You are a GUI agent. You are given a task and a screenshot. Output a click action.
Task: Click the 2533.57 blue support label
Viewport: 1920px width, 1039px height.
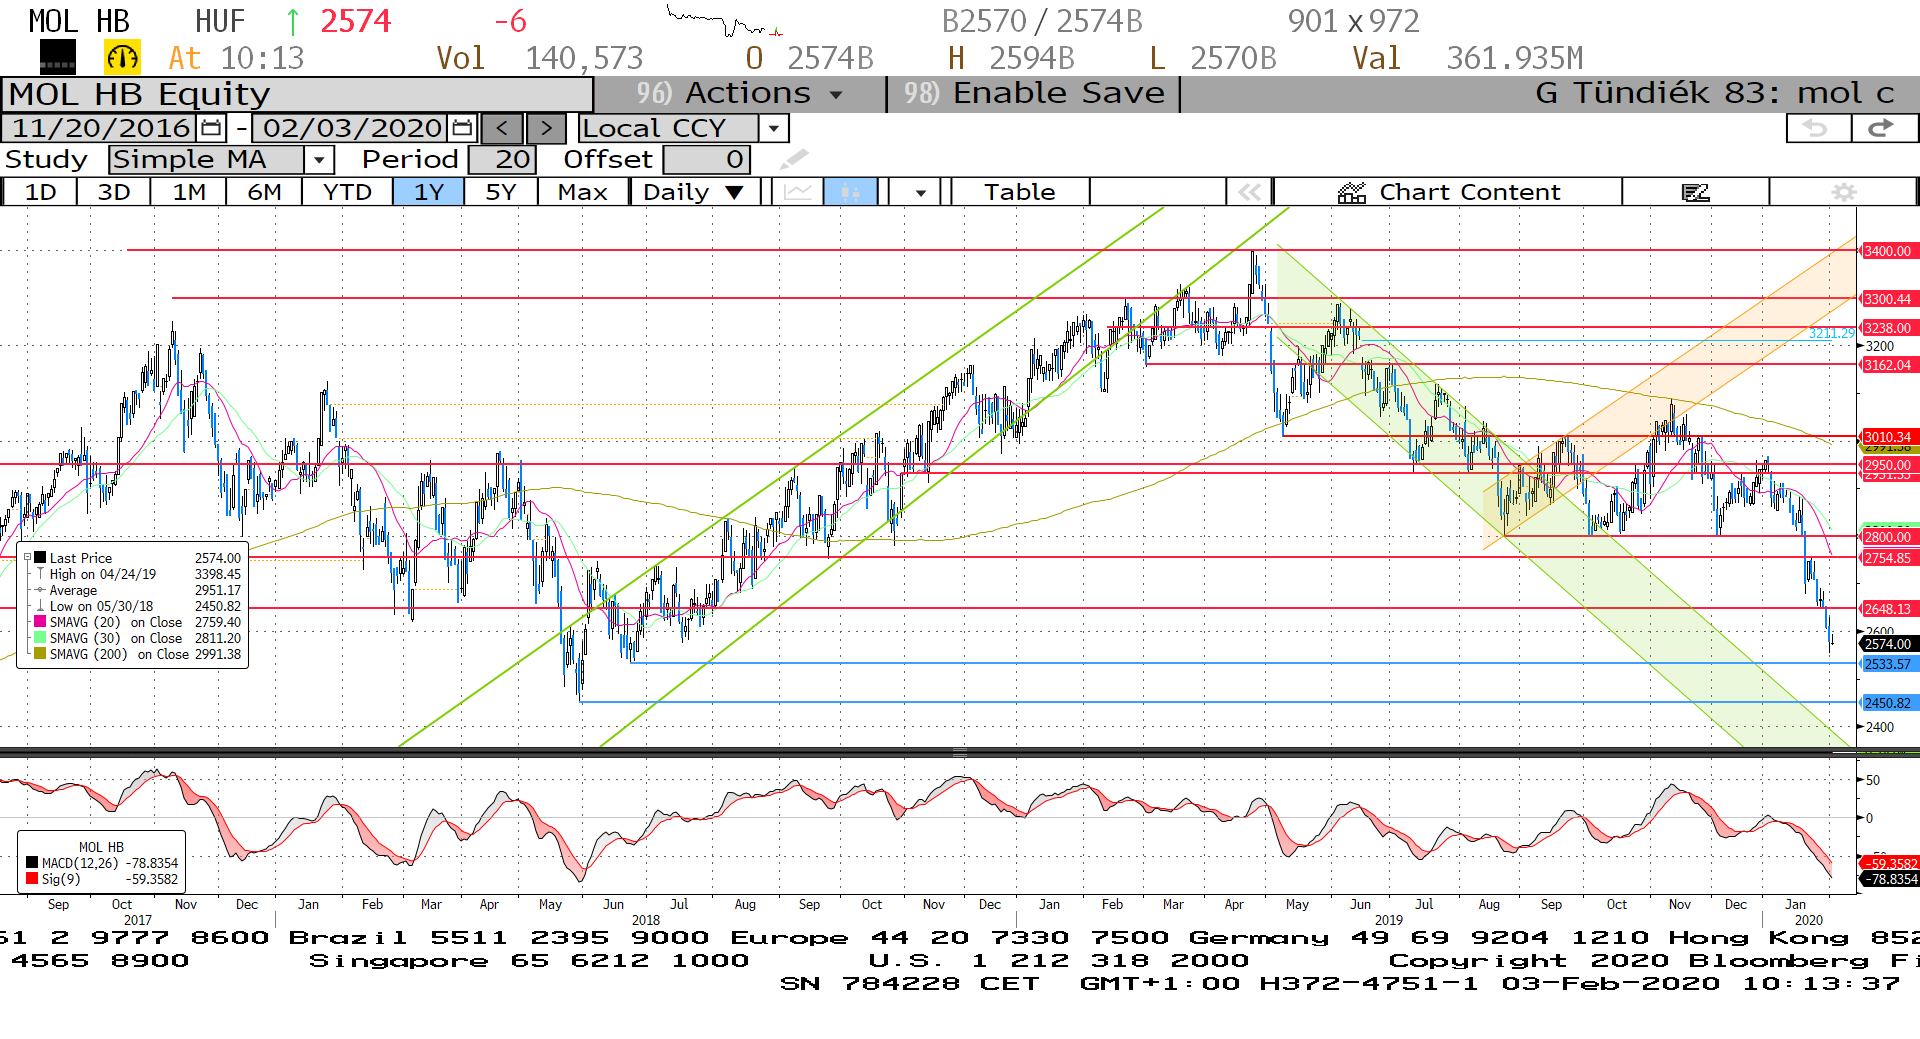(x=1888, y=664)
